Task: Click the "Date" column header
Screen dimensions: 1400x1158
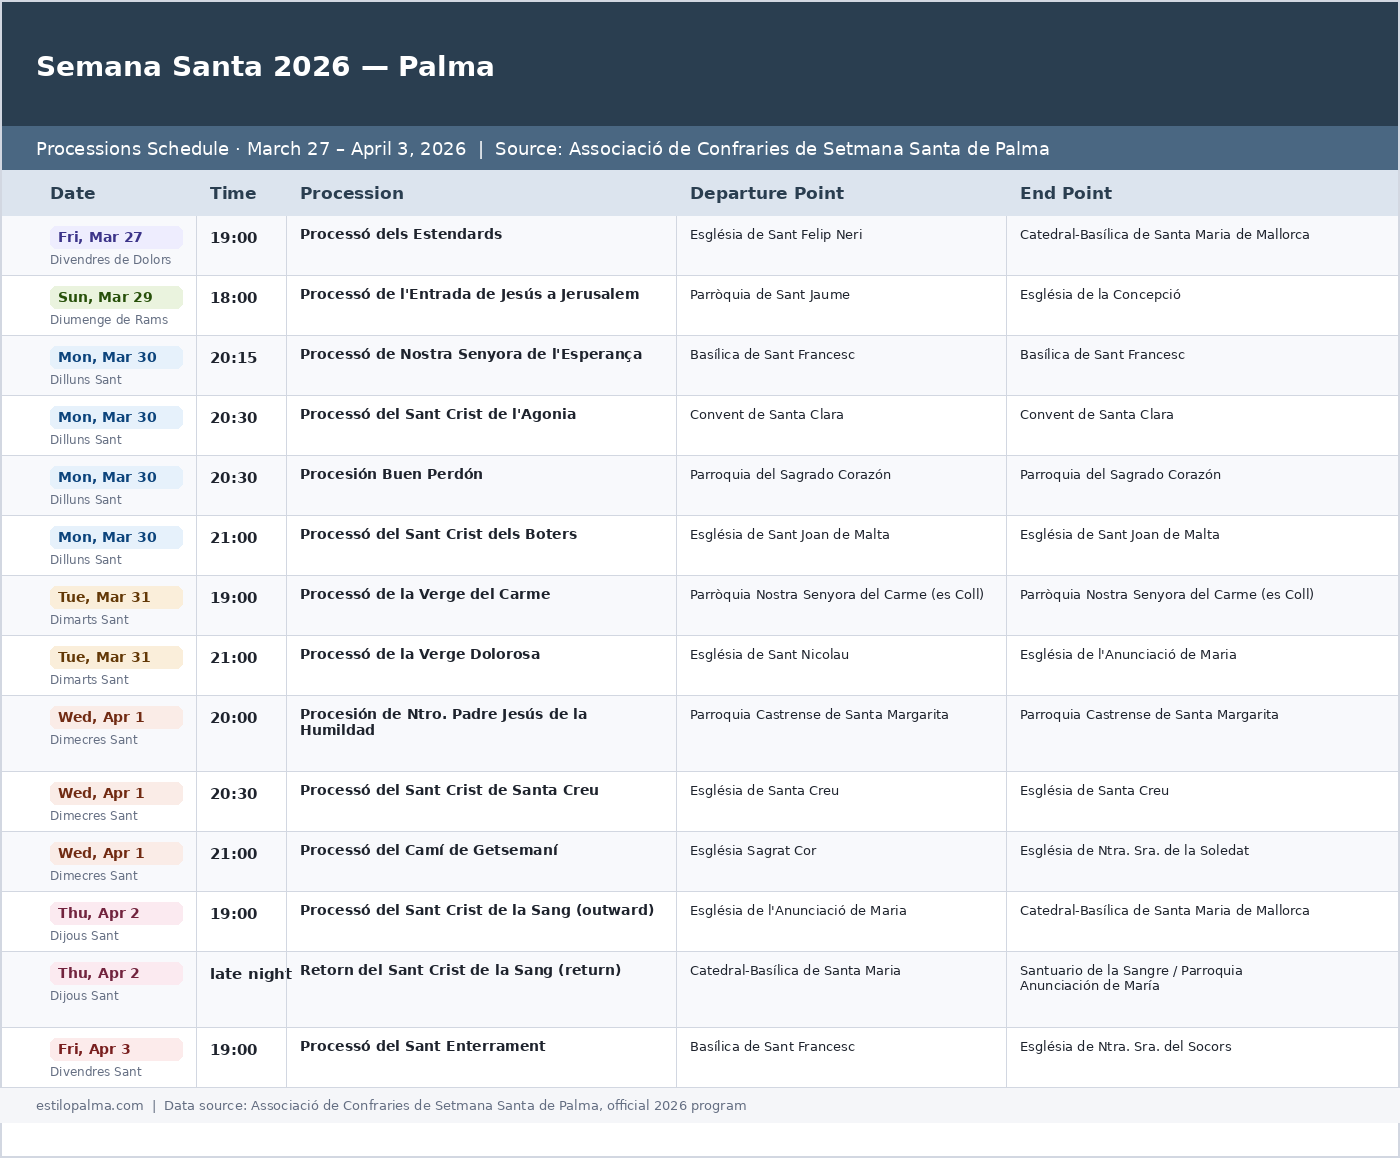Action: pos(73,194)
